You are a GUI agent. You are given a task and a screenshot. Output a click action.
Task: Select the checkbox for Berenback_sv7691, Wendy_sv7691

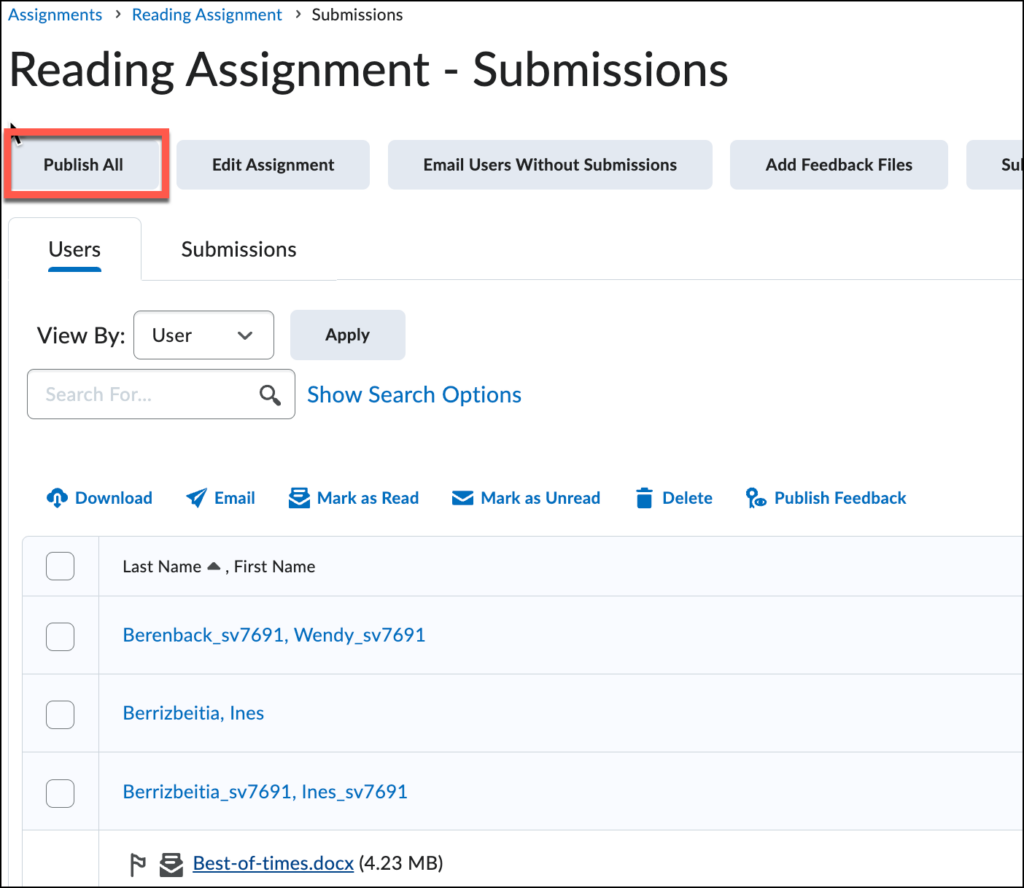pyautogui.click(x=60, y=636)
